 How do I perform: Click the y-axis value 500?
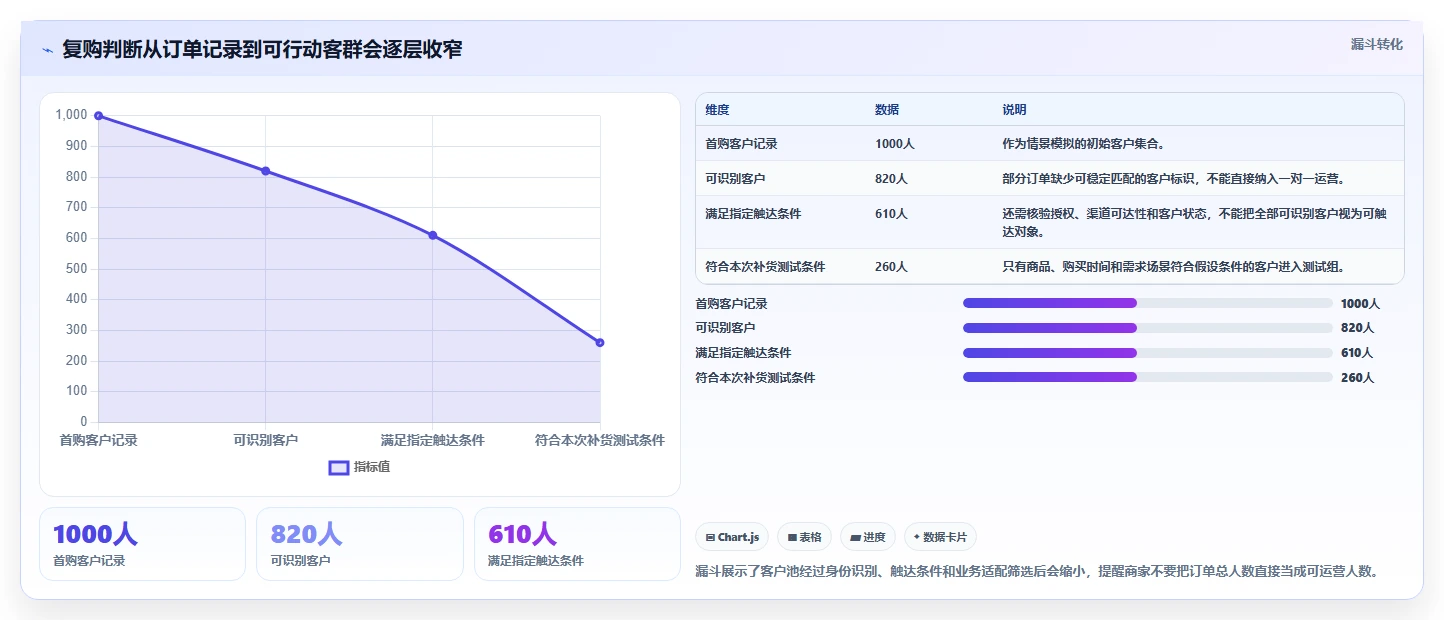pos(77,269)
